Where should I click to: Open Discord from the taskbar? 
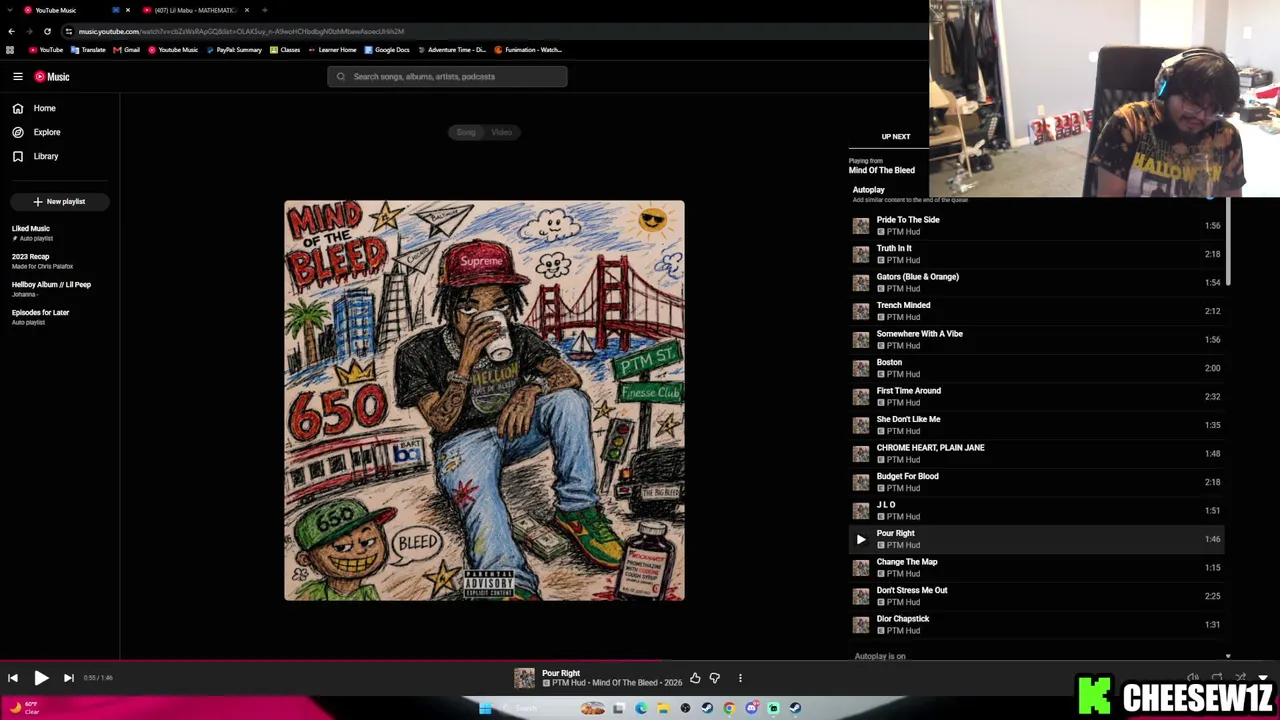click(x=751, y=709)
